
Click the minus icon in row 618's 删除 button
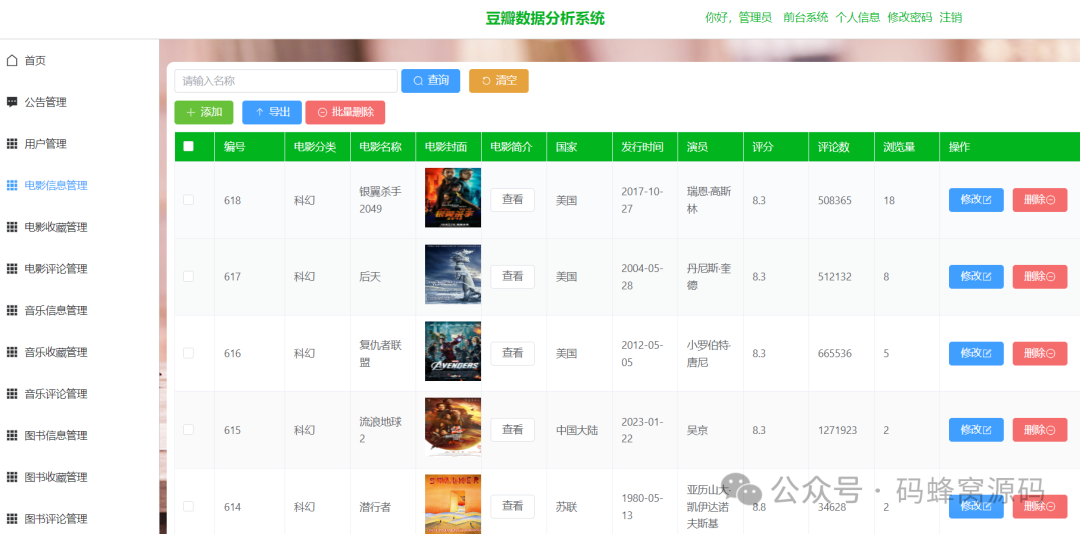1050,200
